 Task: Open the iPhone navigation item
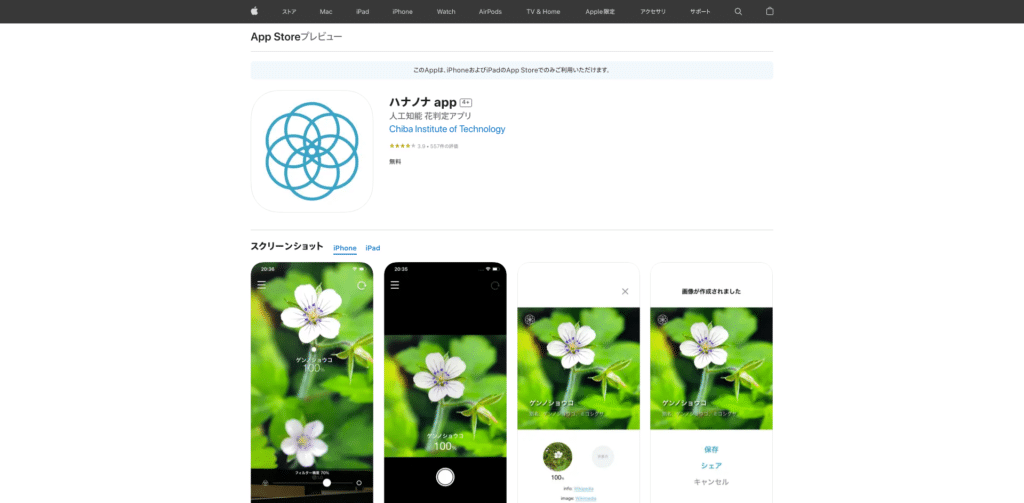point(402,12)
